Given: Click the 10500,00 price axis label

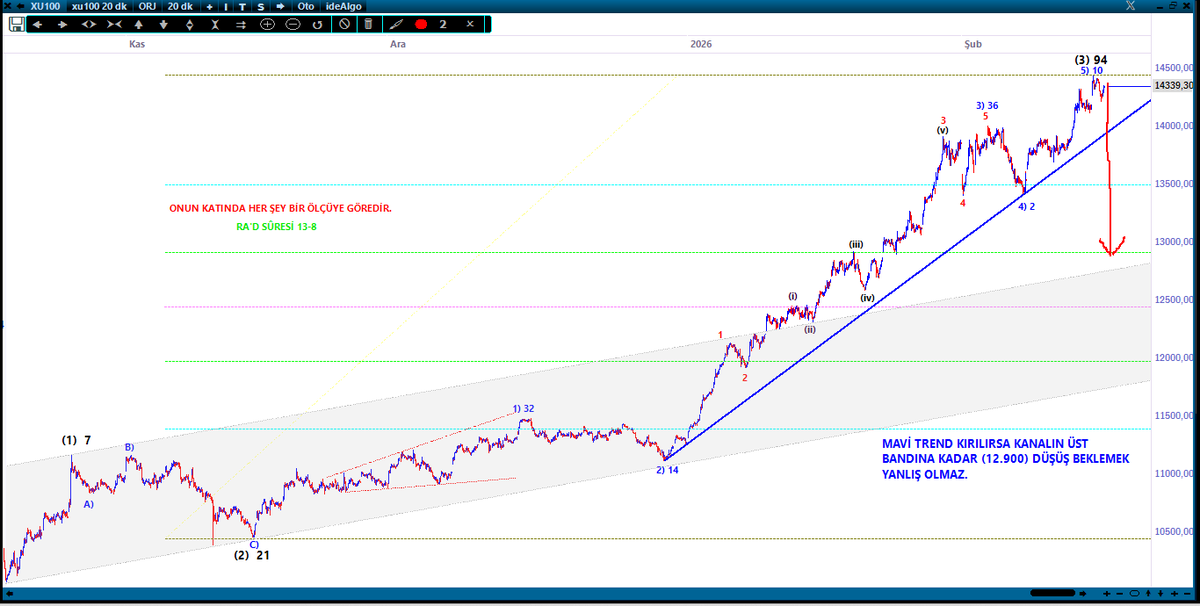Looking at the screenshot, I should (1175, 532).
